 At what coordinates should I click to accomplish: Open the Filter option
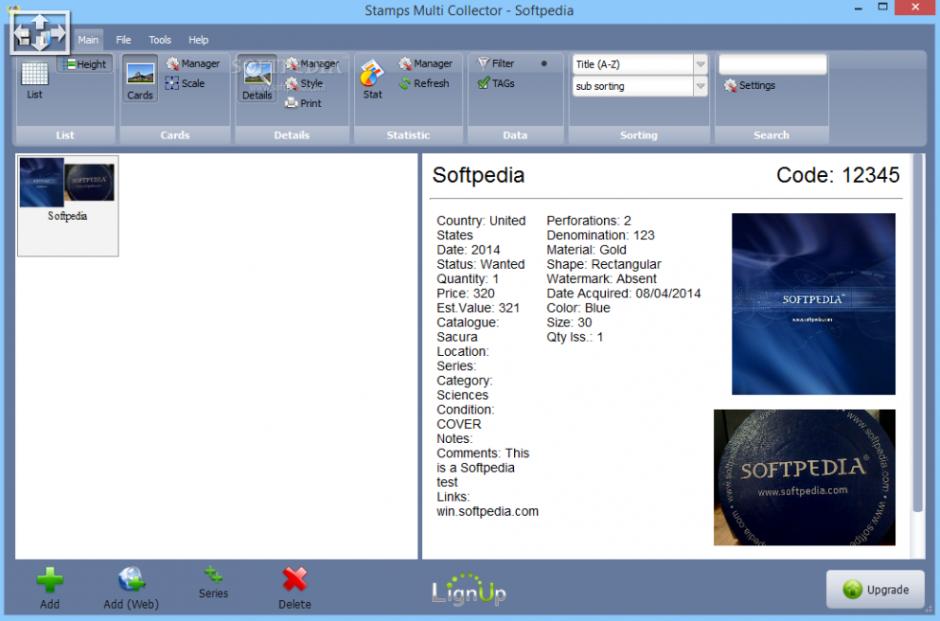pyautogui.click(x=496, y=63)
